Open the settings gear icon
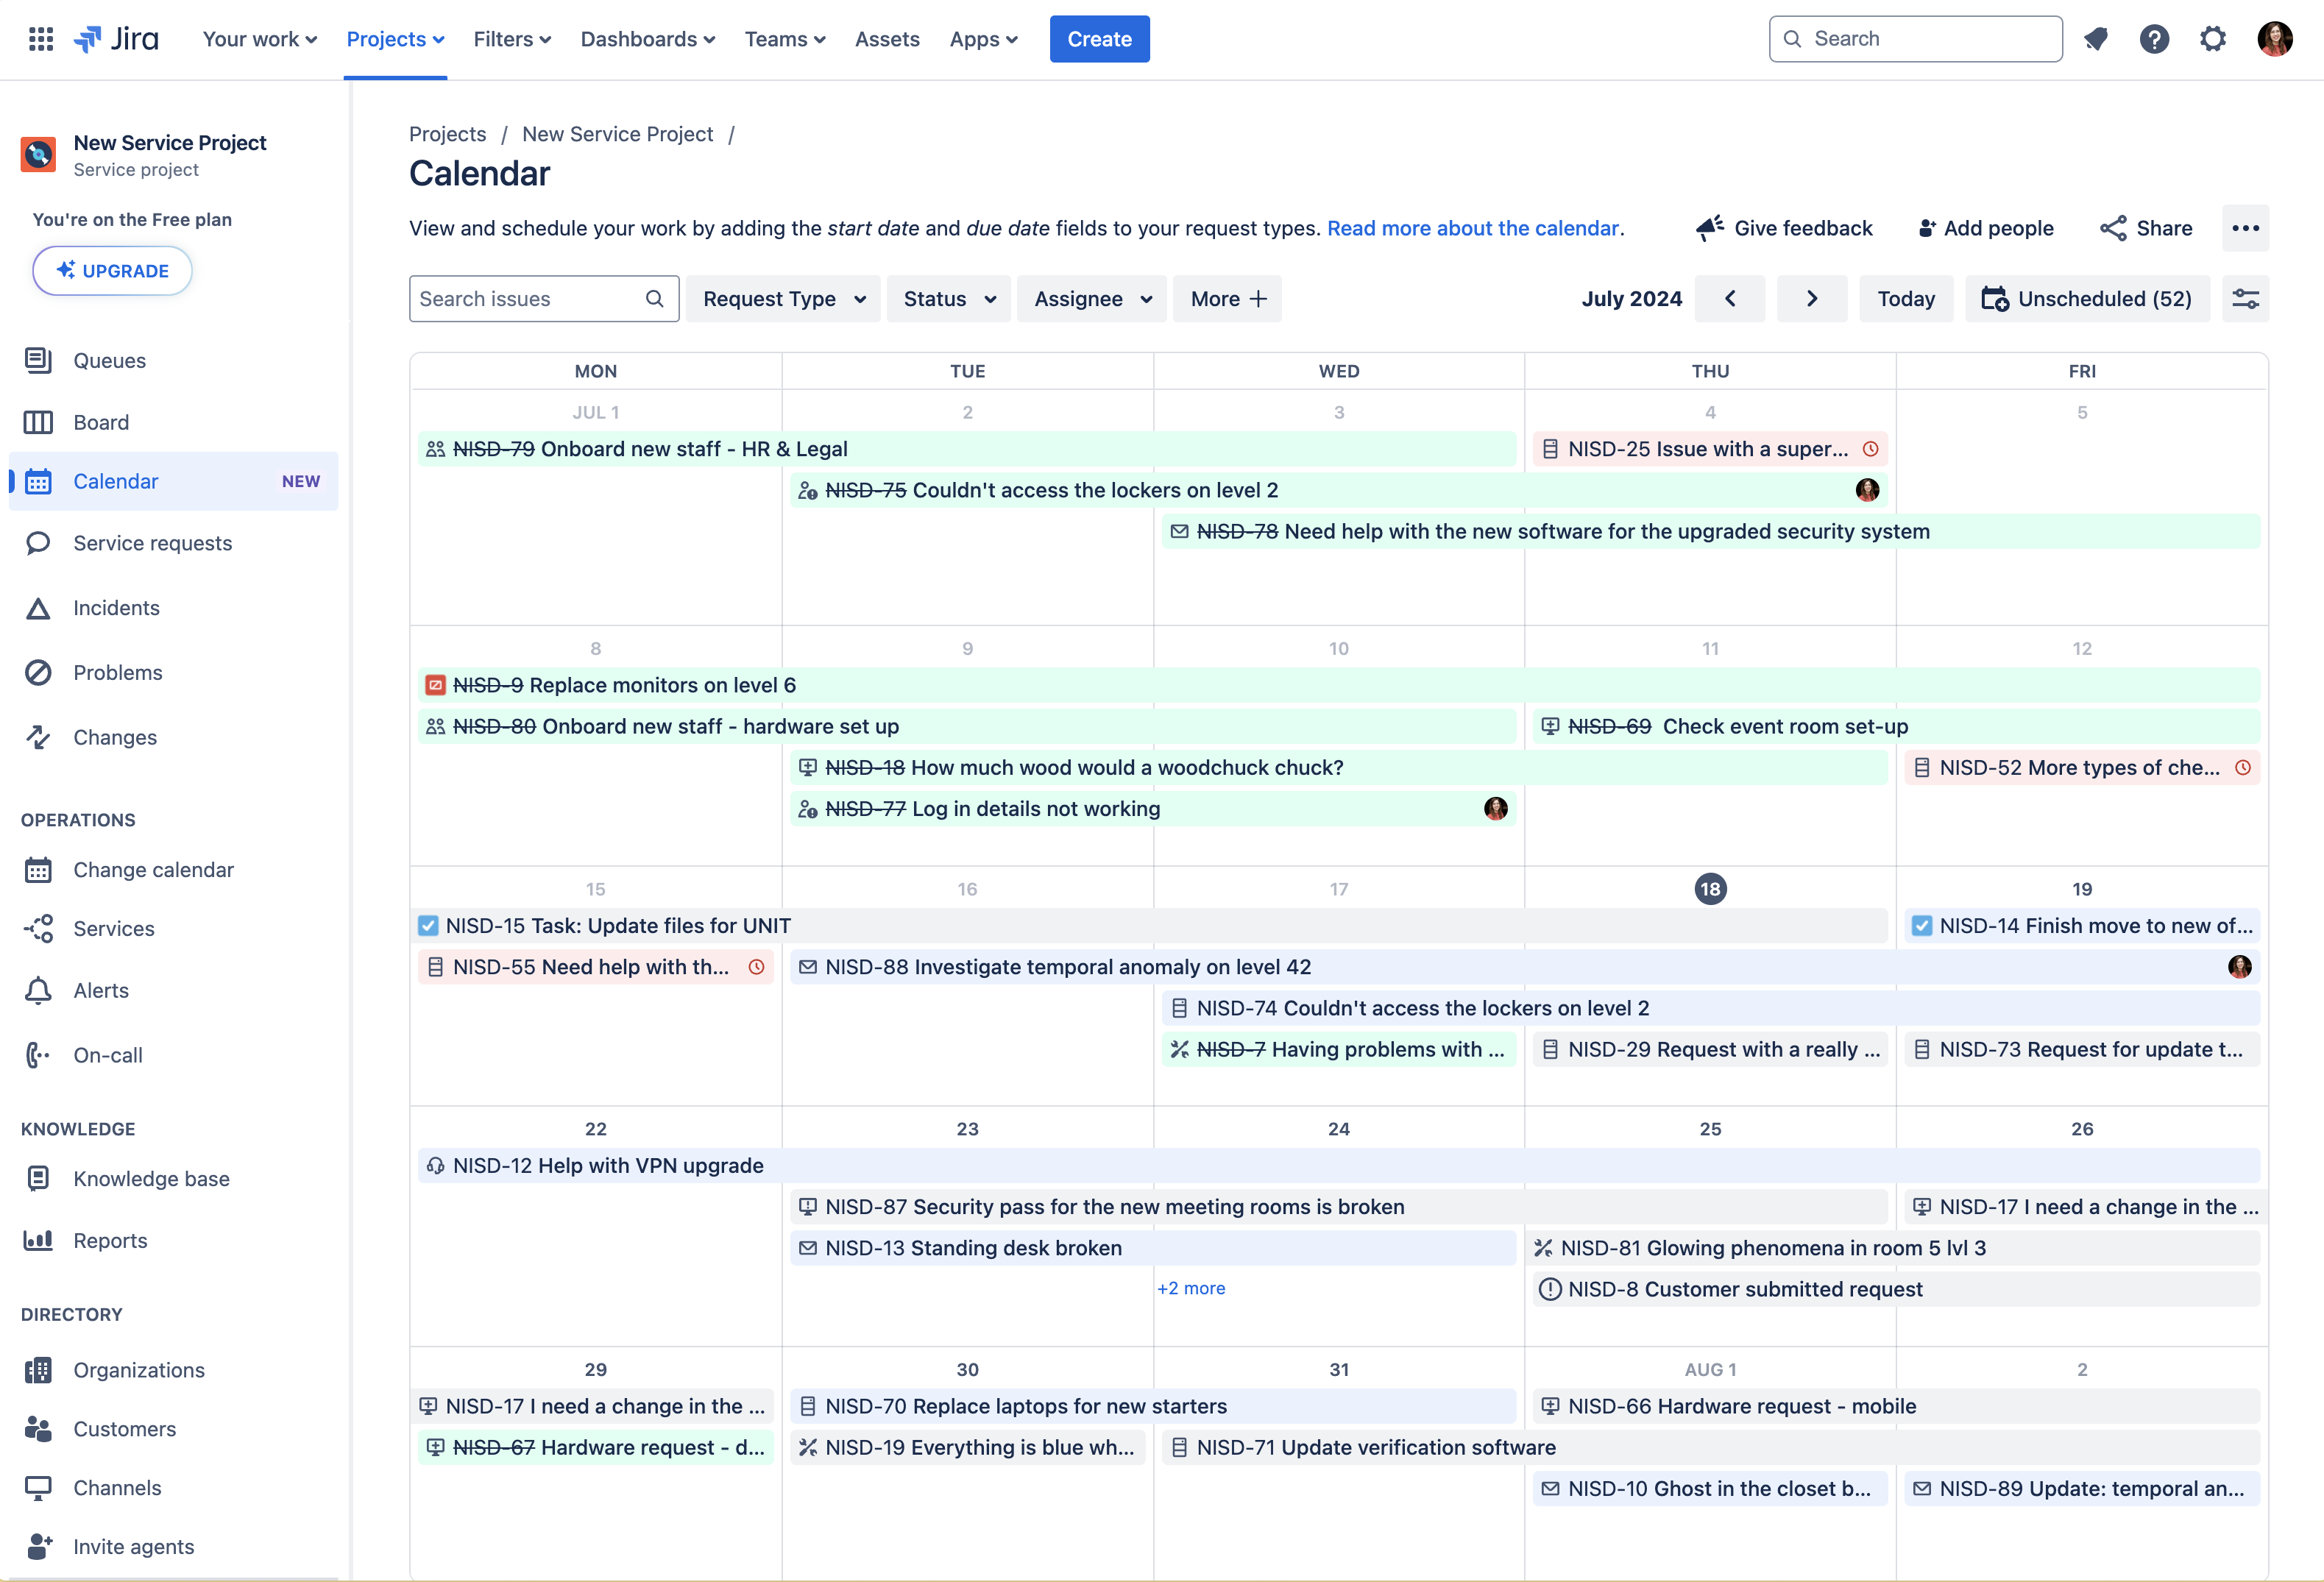 click(x=2212, y=39)
